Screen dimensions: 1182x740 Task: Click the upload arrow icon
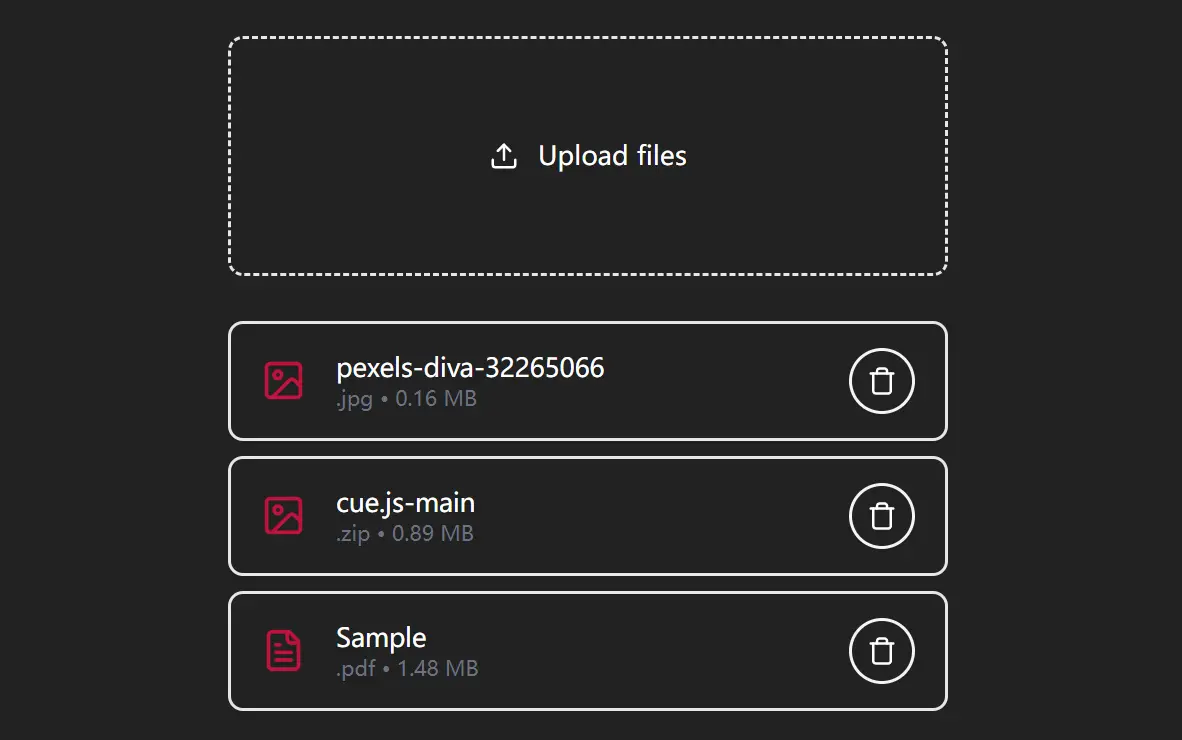(x=503, y=155)
